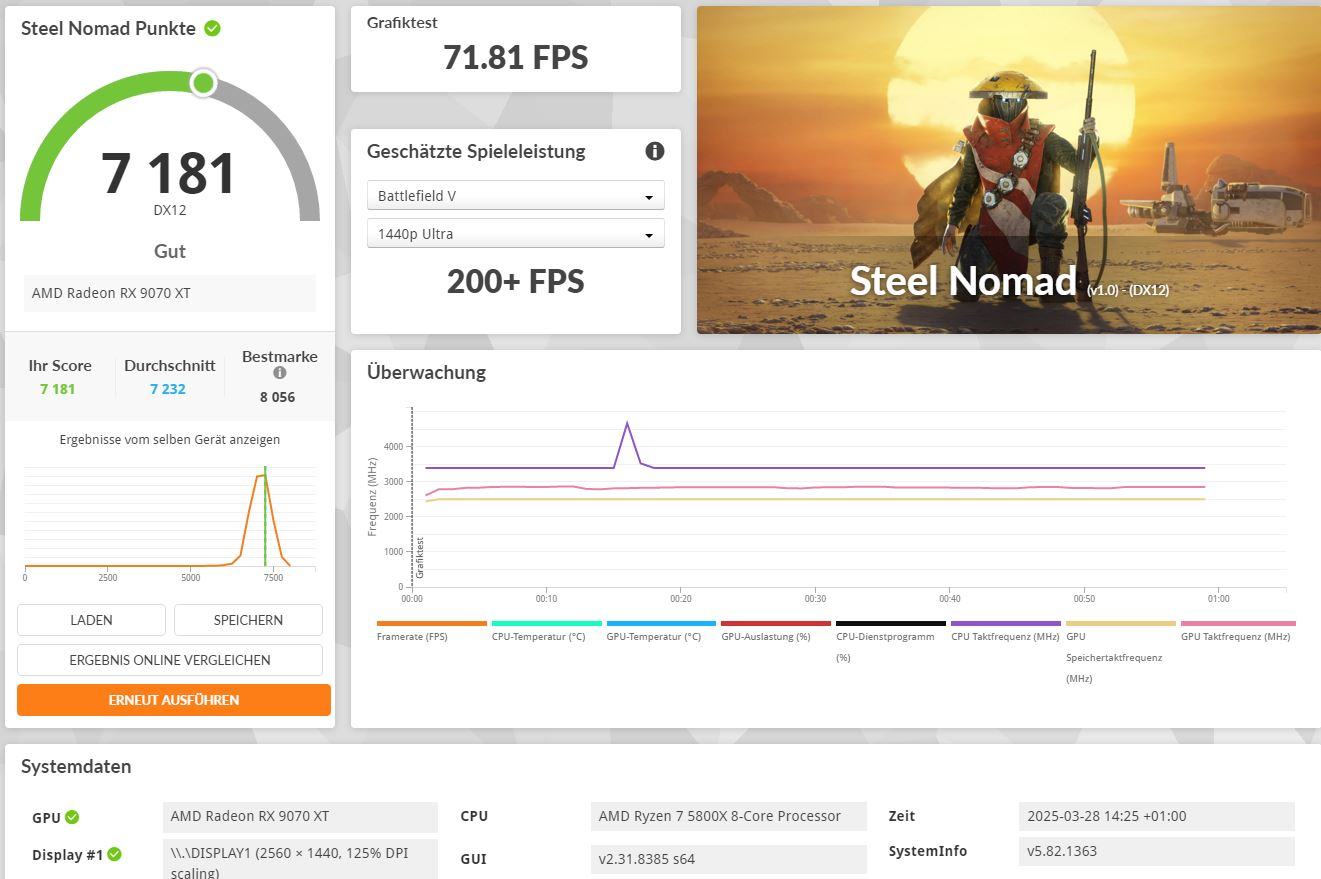Open the info icon next to Geschätzte Spieleleistung
The width and height of the screenshot is (1321, 879).
click(655, 151)
